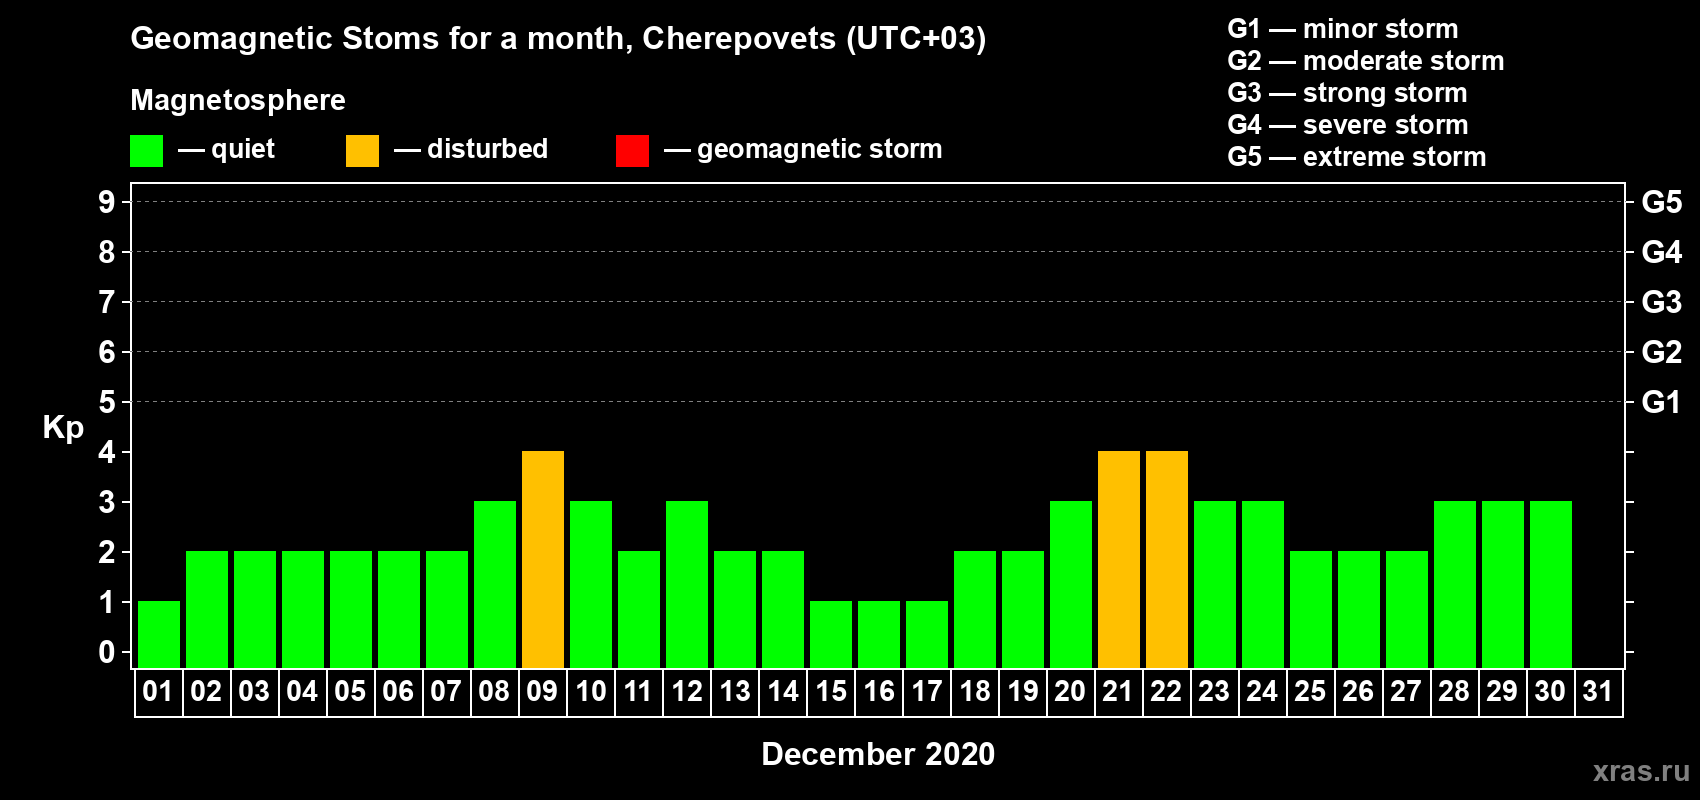
Task: Click the date label 13
Action: pos(735,692)
